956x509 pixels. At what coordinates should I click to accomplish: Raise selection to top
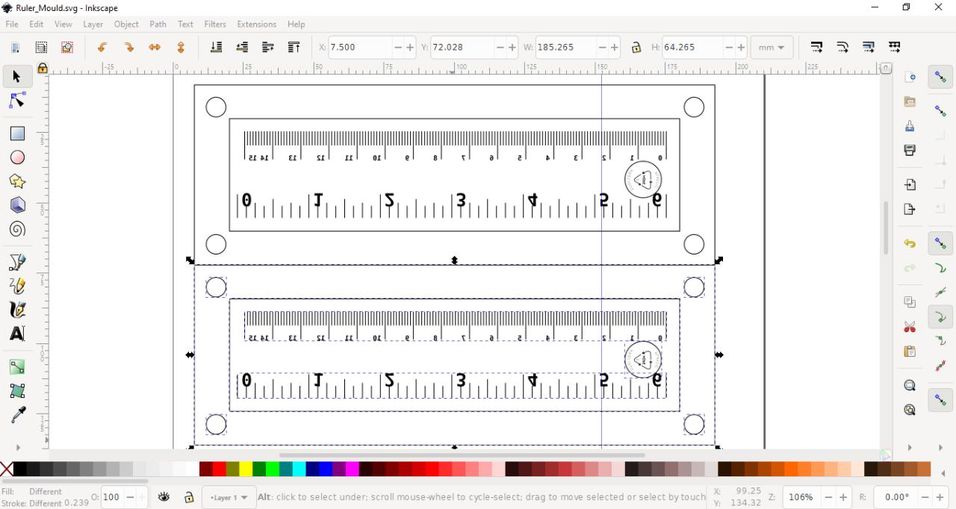294,47
